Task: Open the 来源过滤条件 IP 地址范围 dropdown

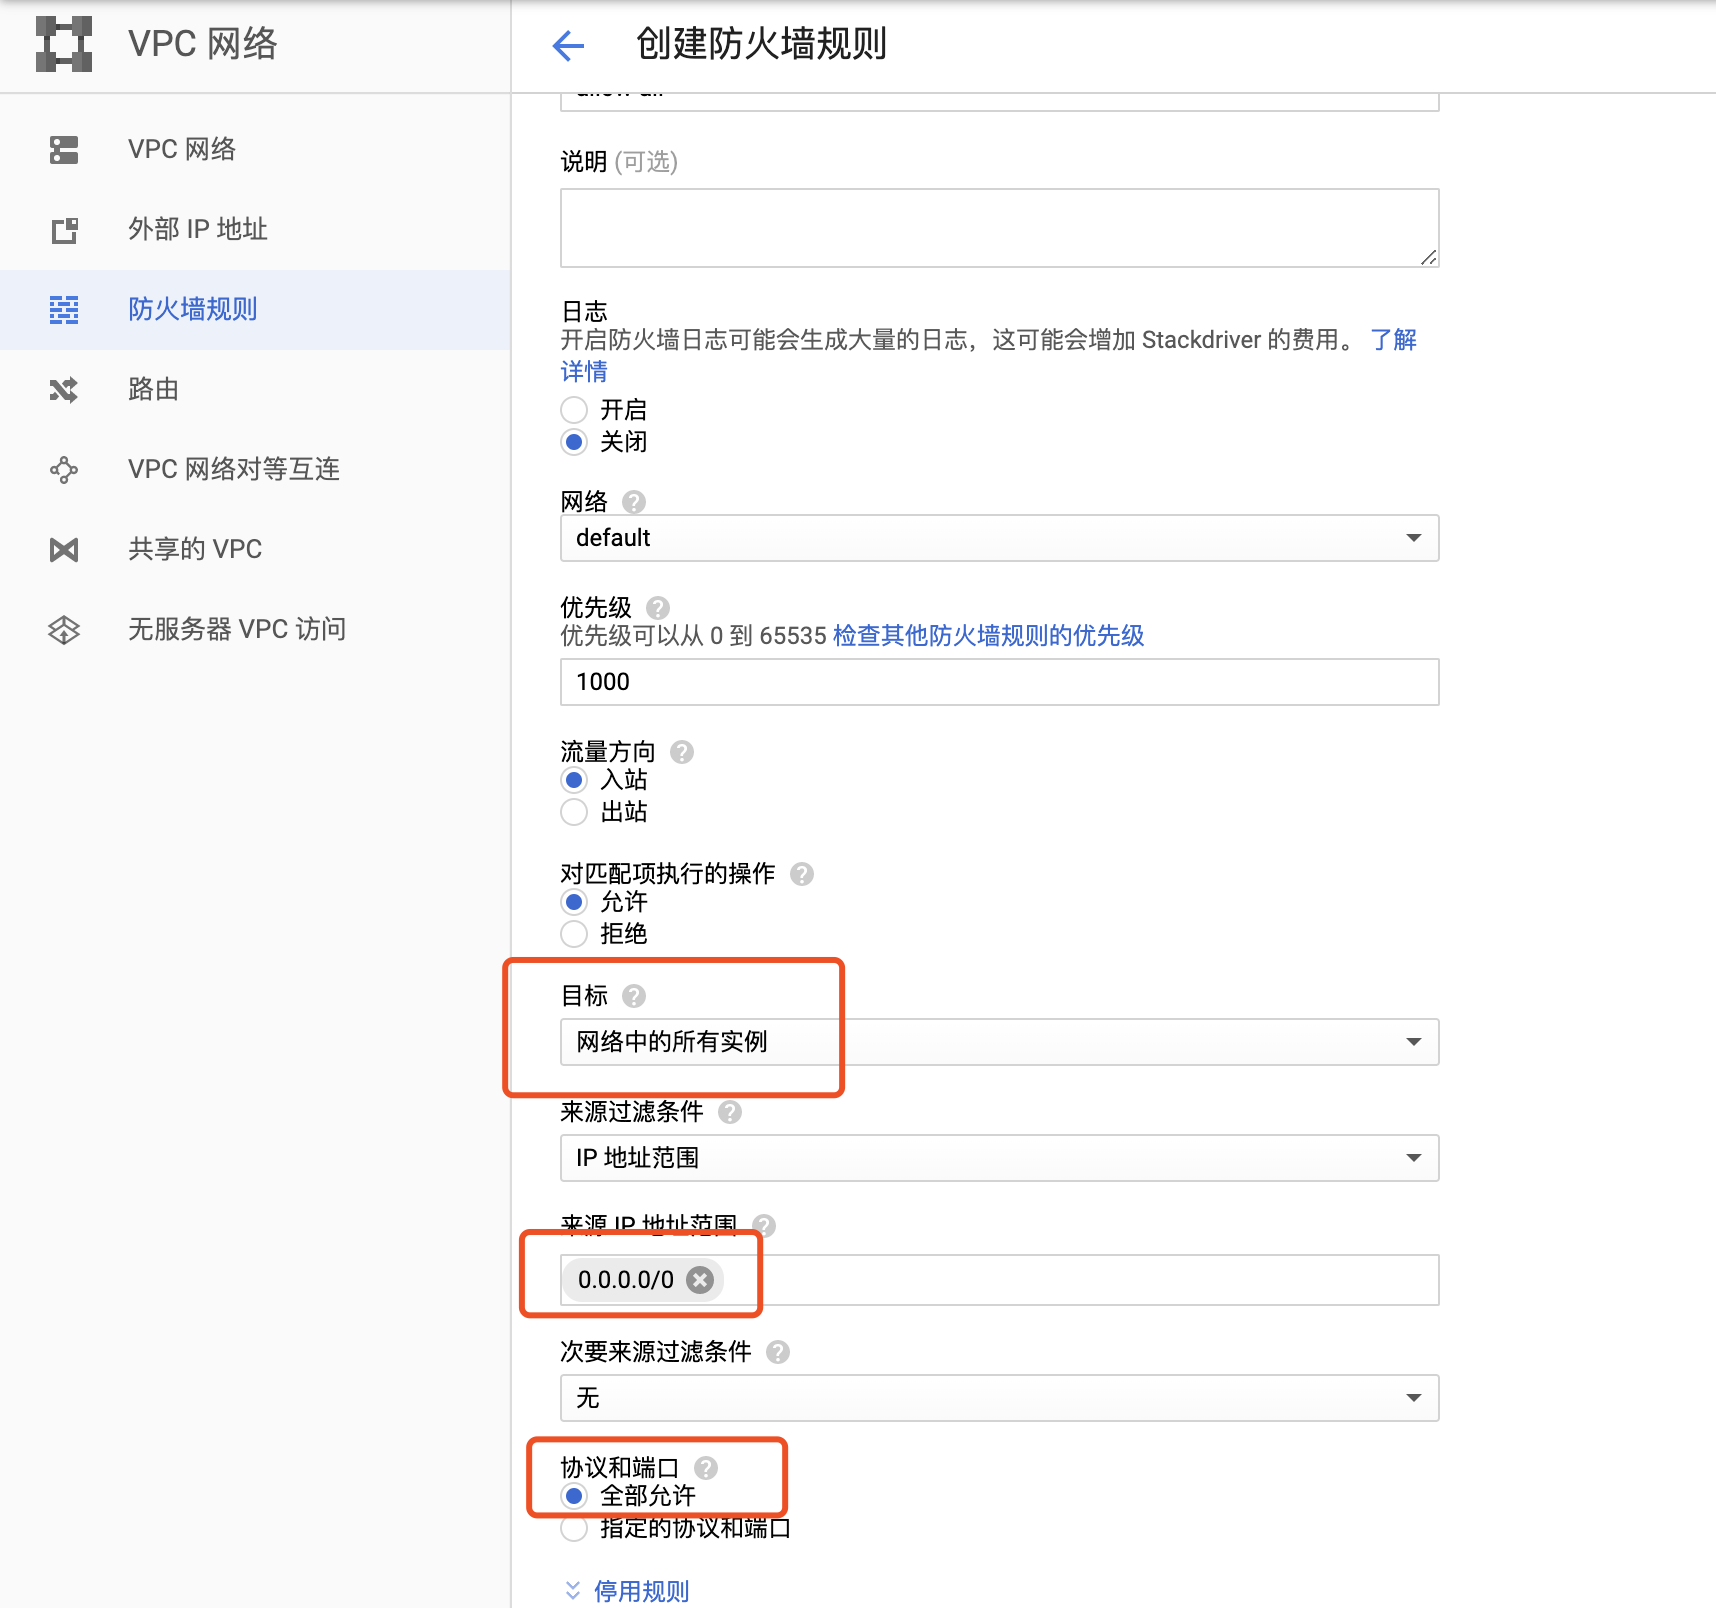Action: point(1000,1158)
